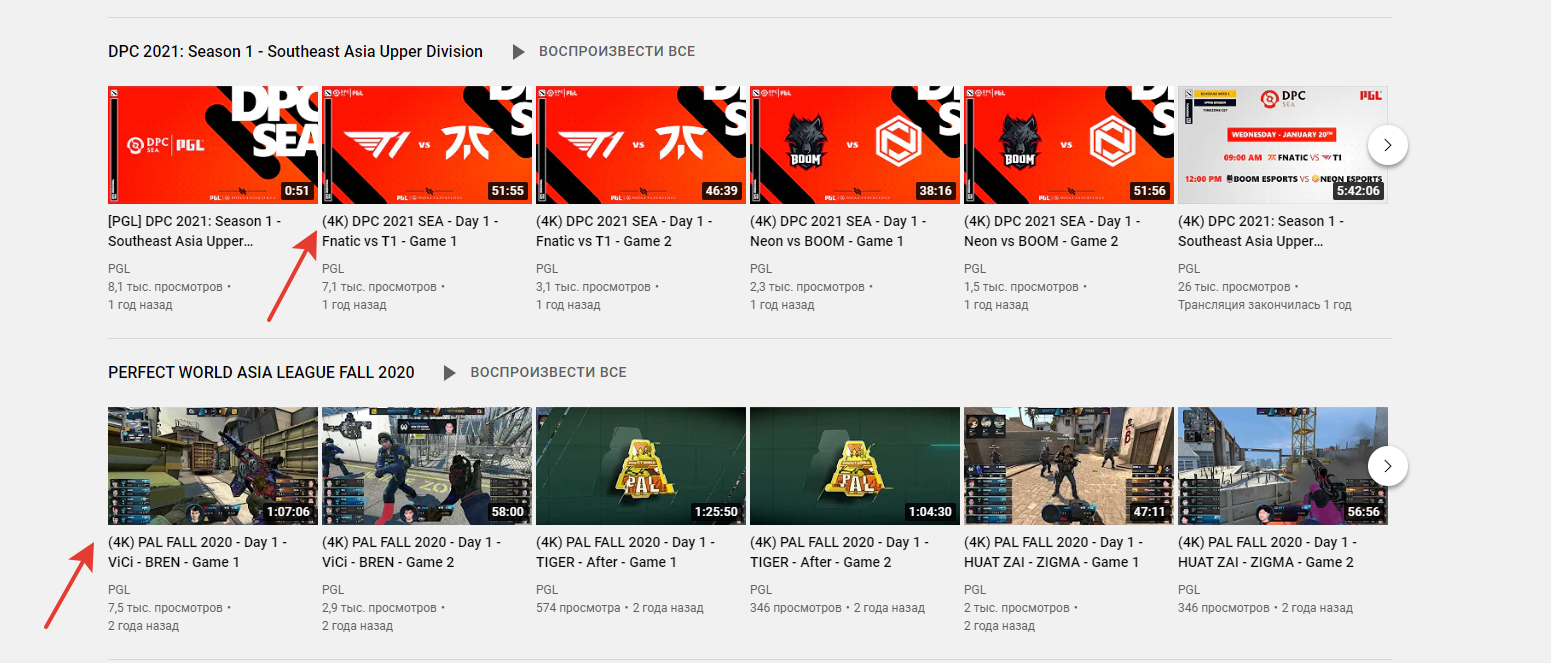Click 'Трансляция закончилась 1 год' text
This screenshot has width=1551, height=663.
point(1265,305)
